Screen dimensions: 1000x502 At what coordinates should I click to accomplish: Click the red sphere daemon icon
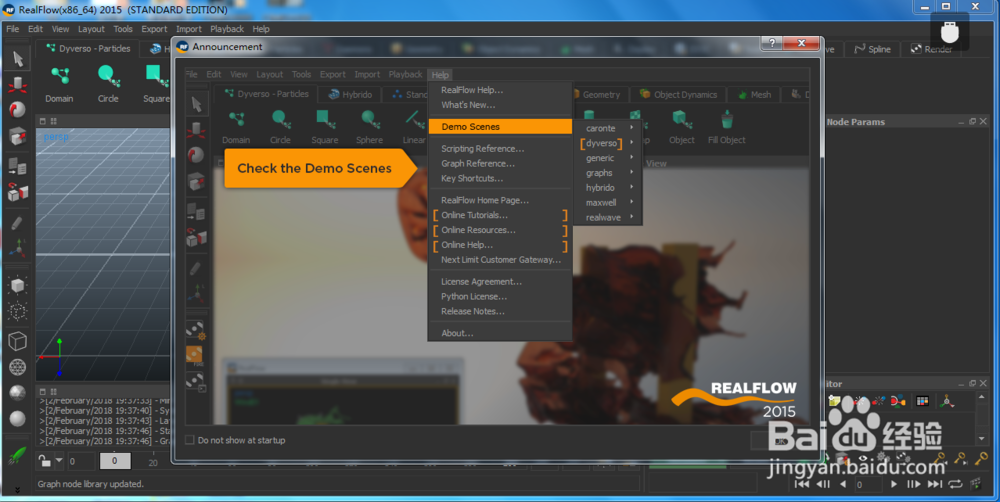pos(18,110)
